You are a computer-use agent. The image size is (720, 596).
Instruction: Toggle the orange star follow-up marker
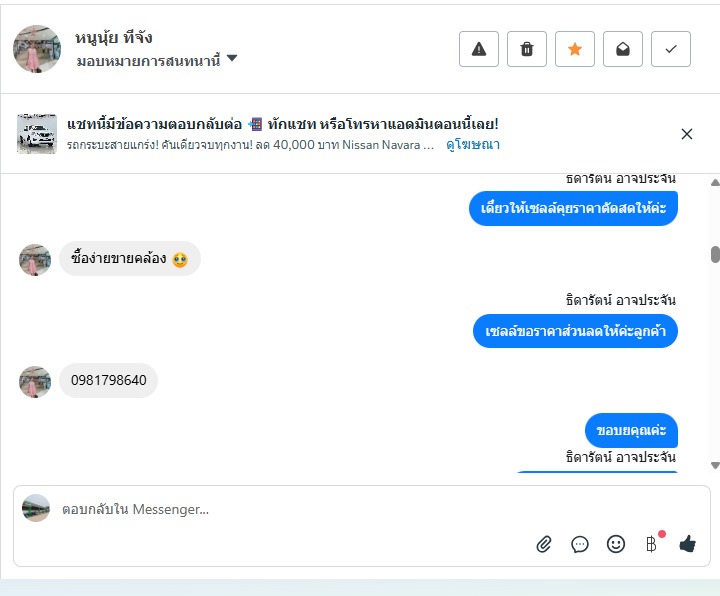pyautogui.click(x=575, y=49)
